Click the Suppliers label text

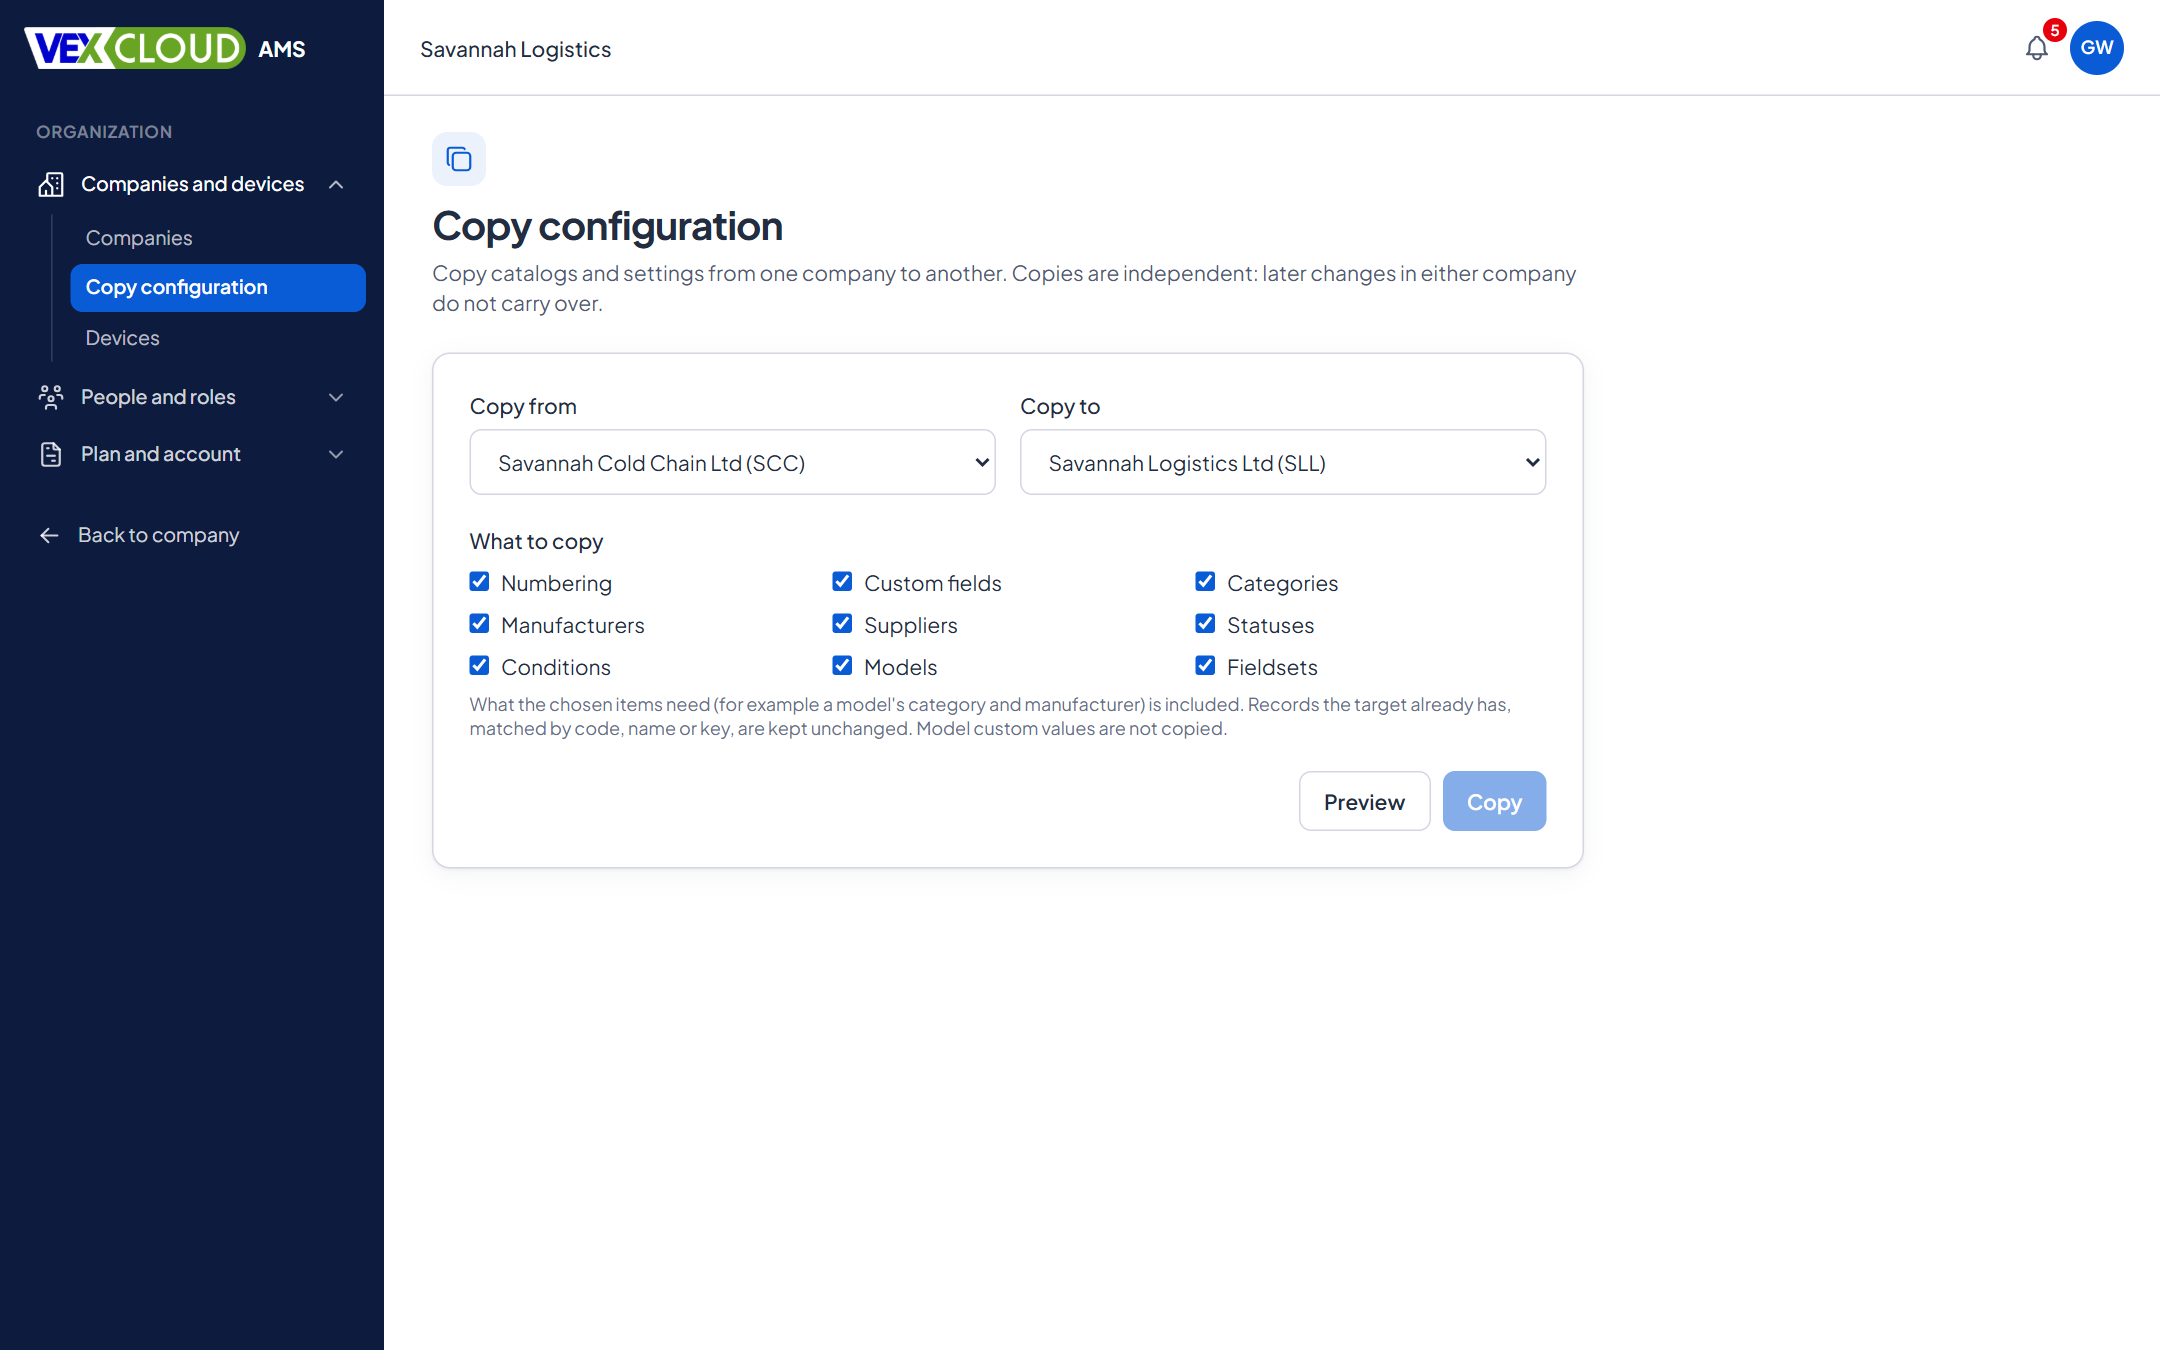tap(911, 625)
